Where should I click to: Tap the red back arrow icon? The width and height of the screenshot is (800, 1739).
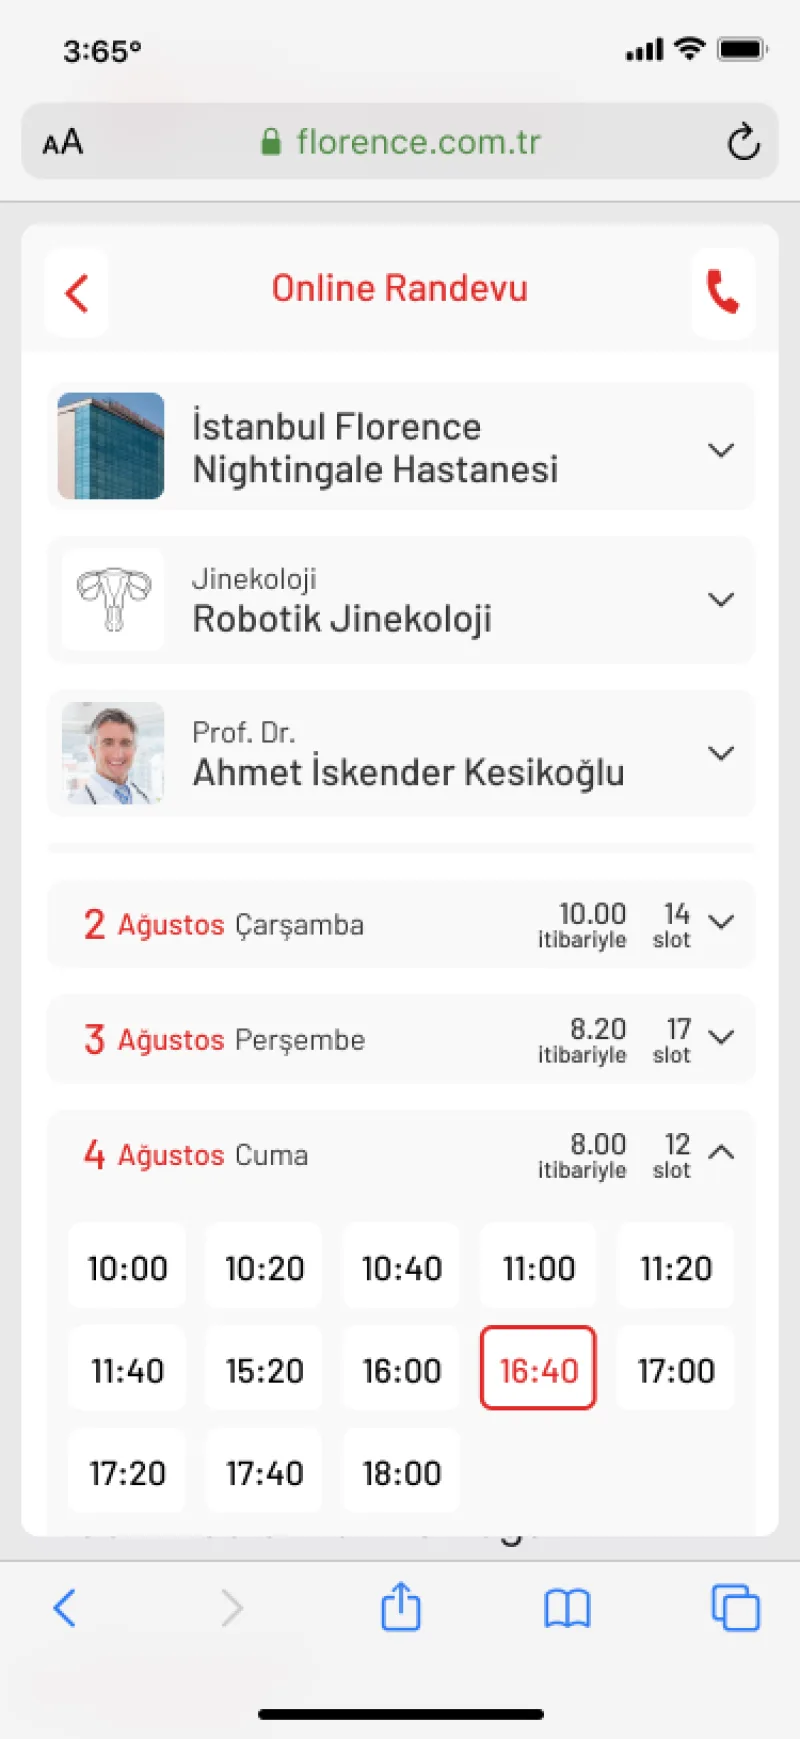point(77,293)
